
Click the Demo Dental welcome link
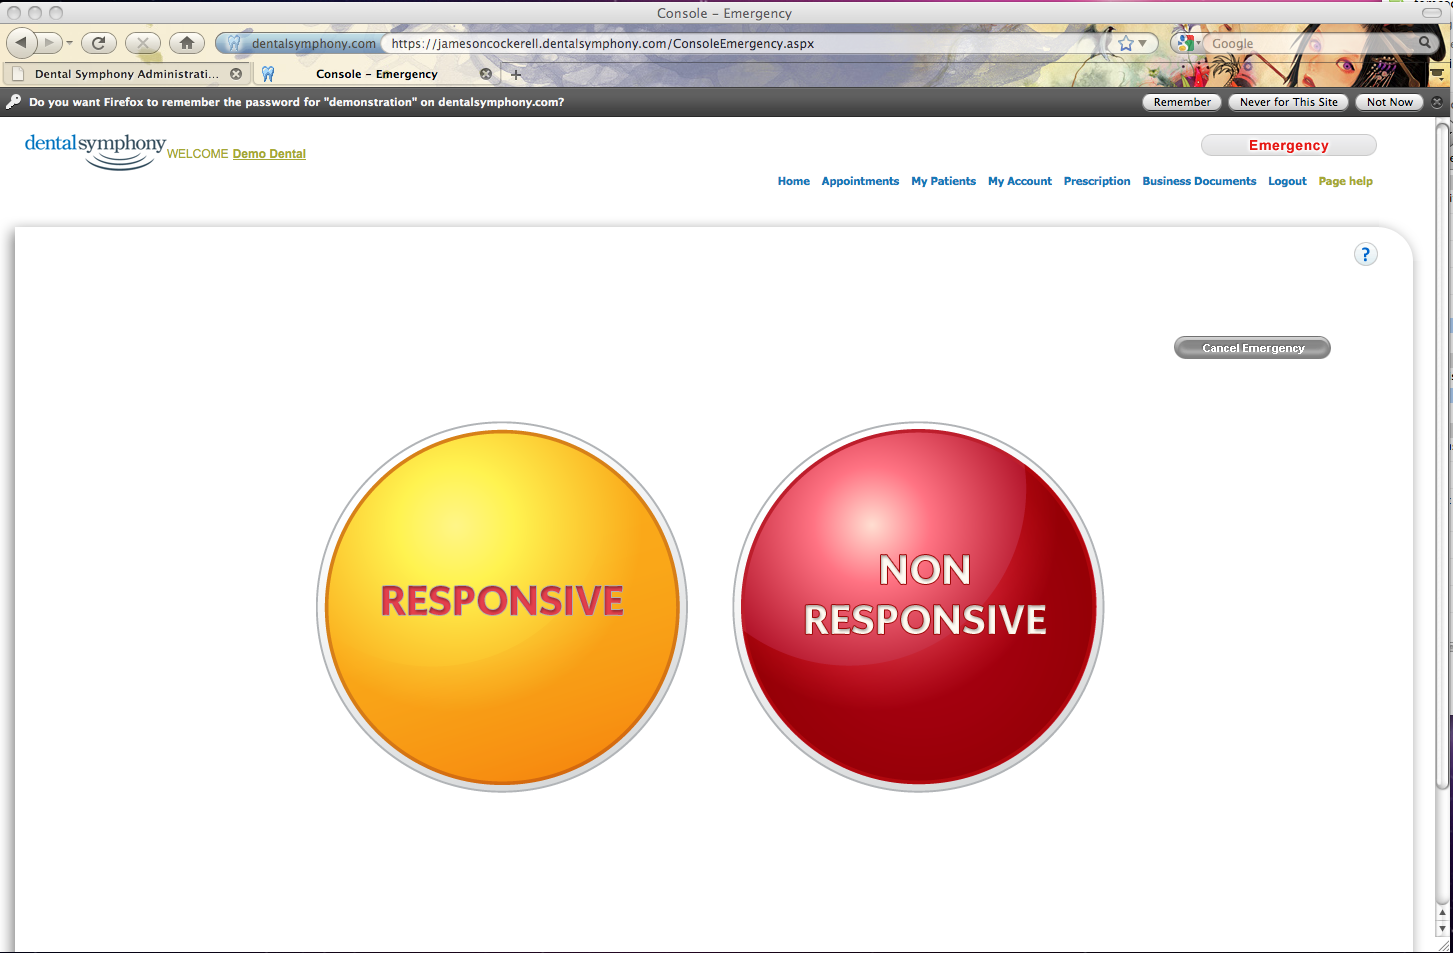point(269,154)
